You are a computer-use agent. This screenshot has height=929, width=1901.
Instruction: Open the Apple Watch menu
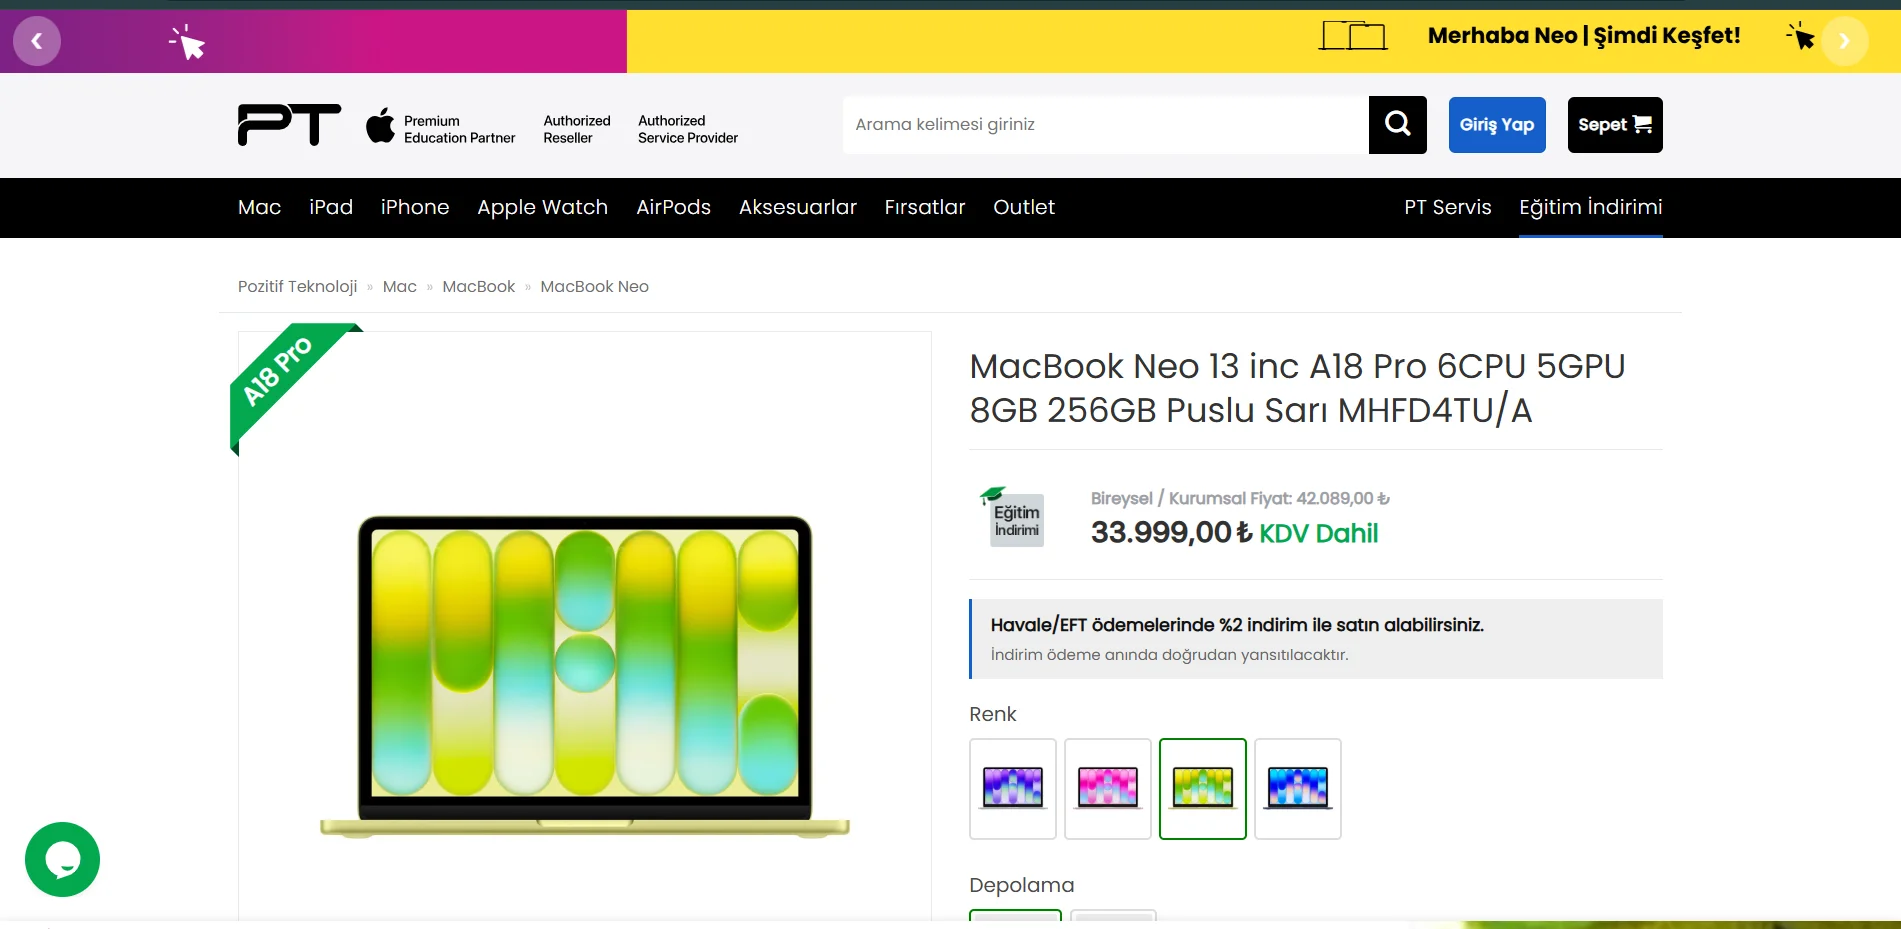coord(542,207)
